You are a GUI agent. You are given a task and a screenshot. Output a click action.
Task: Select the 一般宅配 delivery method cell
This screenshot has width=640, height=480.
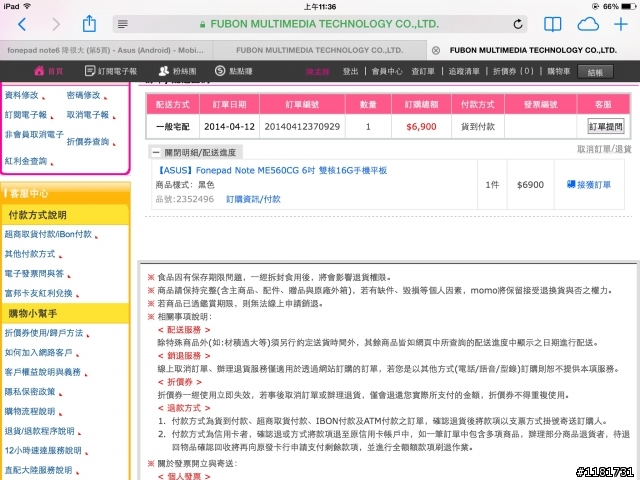[173, 127]
